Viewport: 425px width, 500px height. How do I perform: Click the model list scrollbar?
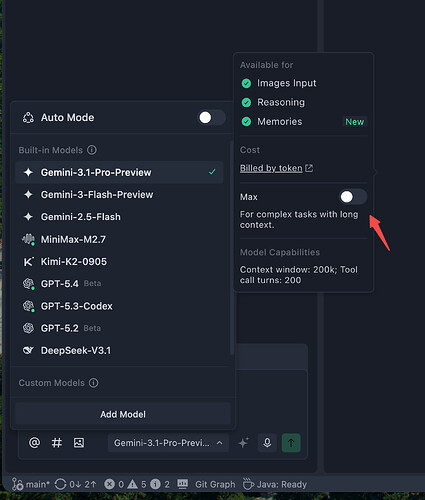point(232,248)
